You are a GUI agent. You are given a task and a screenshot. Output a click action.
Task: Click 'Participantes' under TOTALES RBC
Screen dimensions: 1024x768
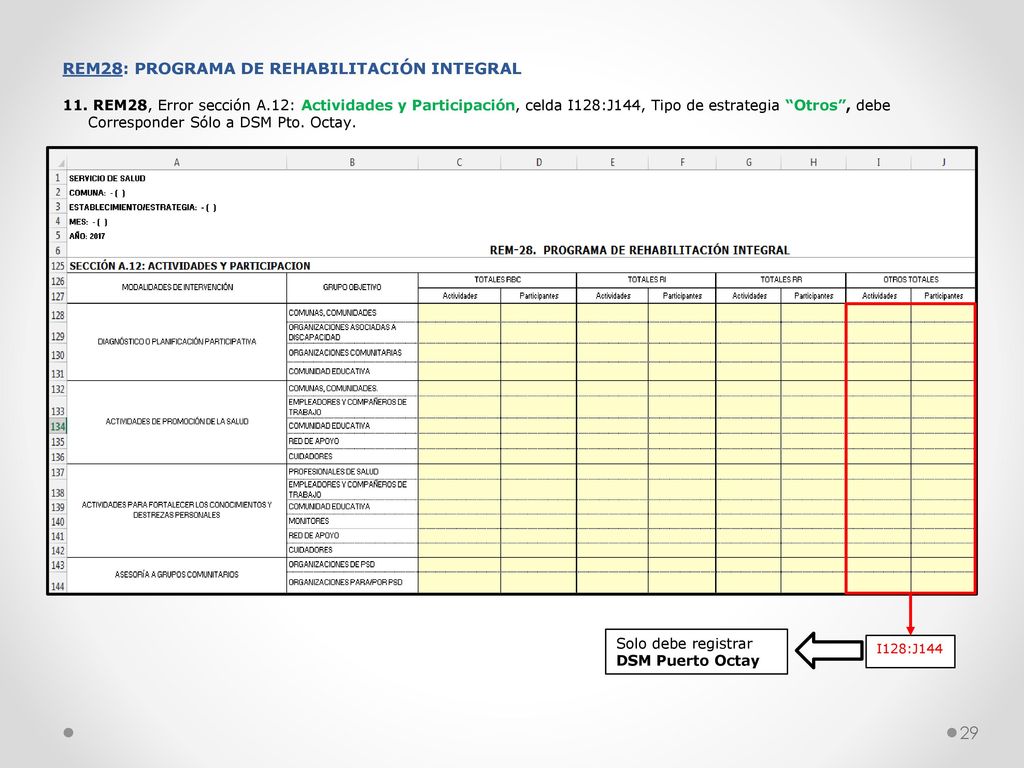point(539,296)
